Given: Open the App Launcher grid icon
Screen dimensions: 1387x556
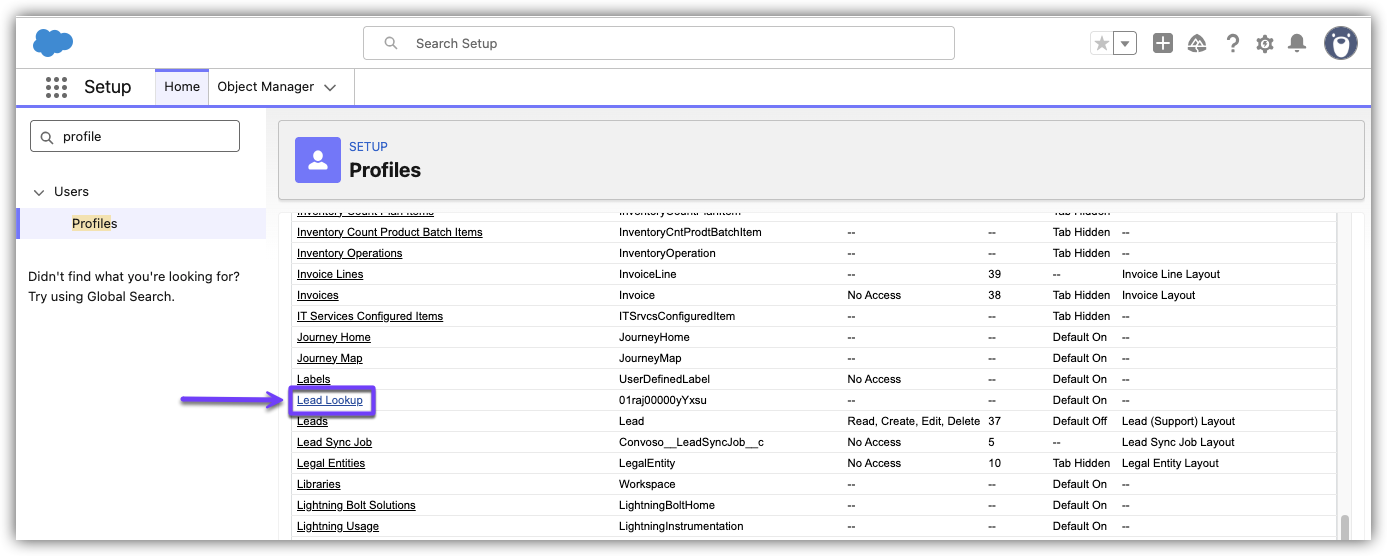Looking at the screenshot, I should pyautogui.click(x=56, y=87).
